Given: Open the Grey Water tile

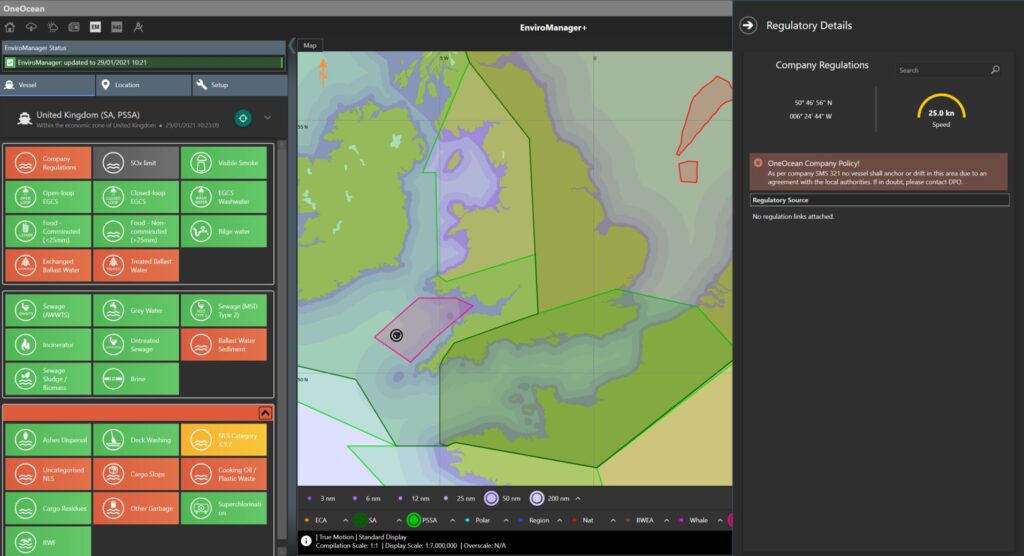Looking at the screenshot, I should tap(136, 310).
